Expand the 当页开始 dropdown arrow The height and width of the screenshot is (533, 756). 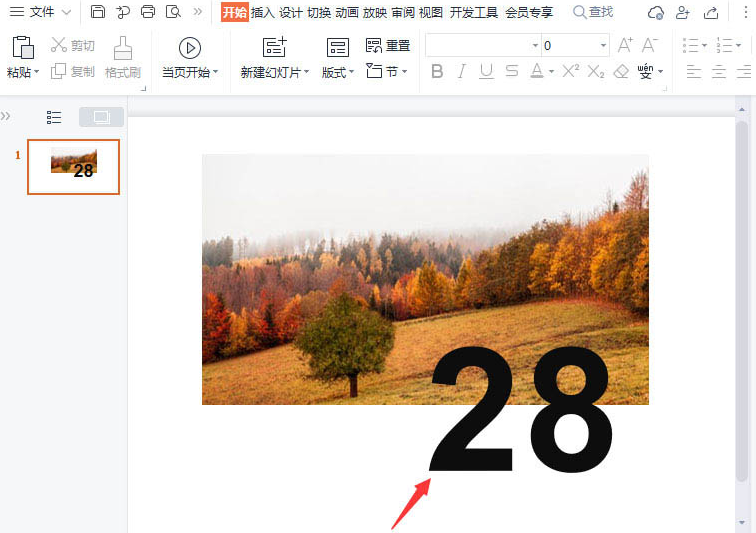[216, 72]
